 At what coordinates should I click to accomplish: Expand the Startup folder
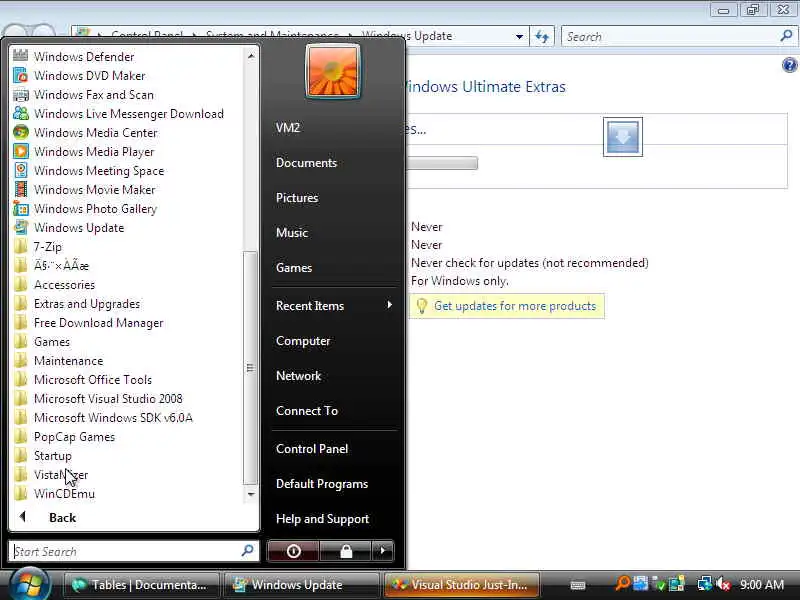[43, 456]
